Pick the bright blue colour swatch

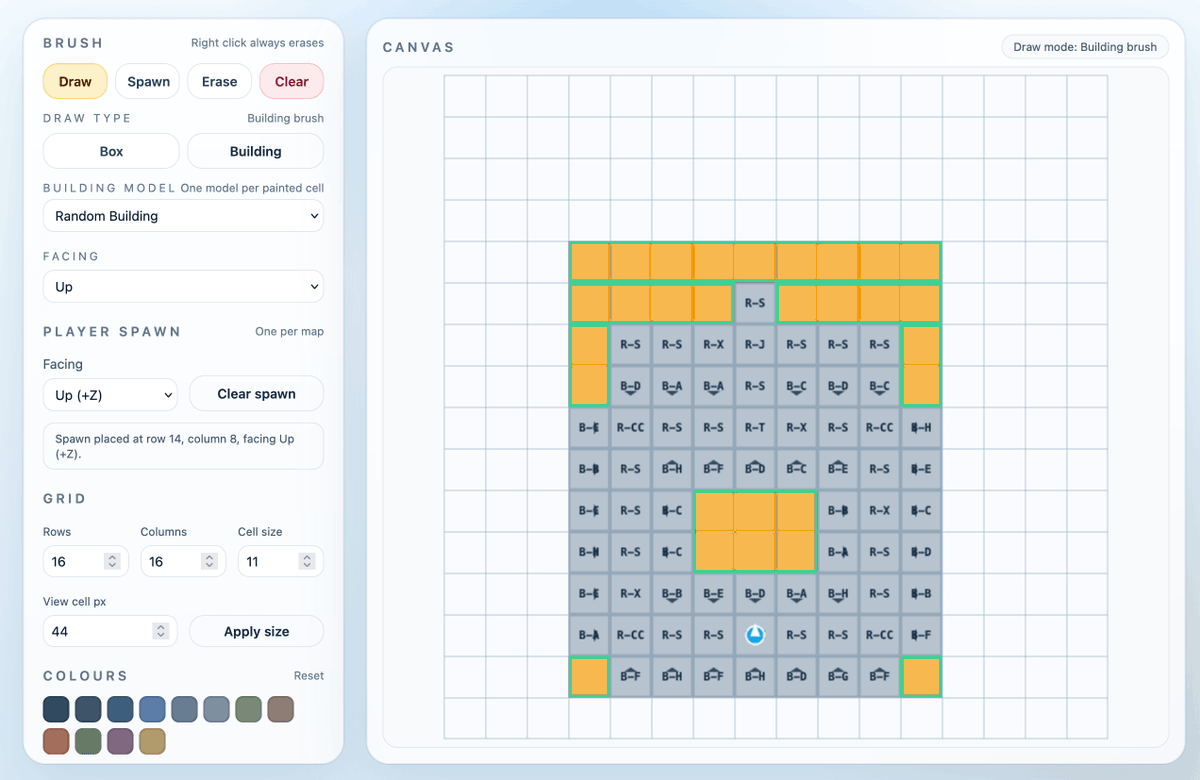152,709
